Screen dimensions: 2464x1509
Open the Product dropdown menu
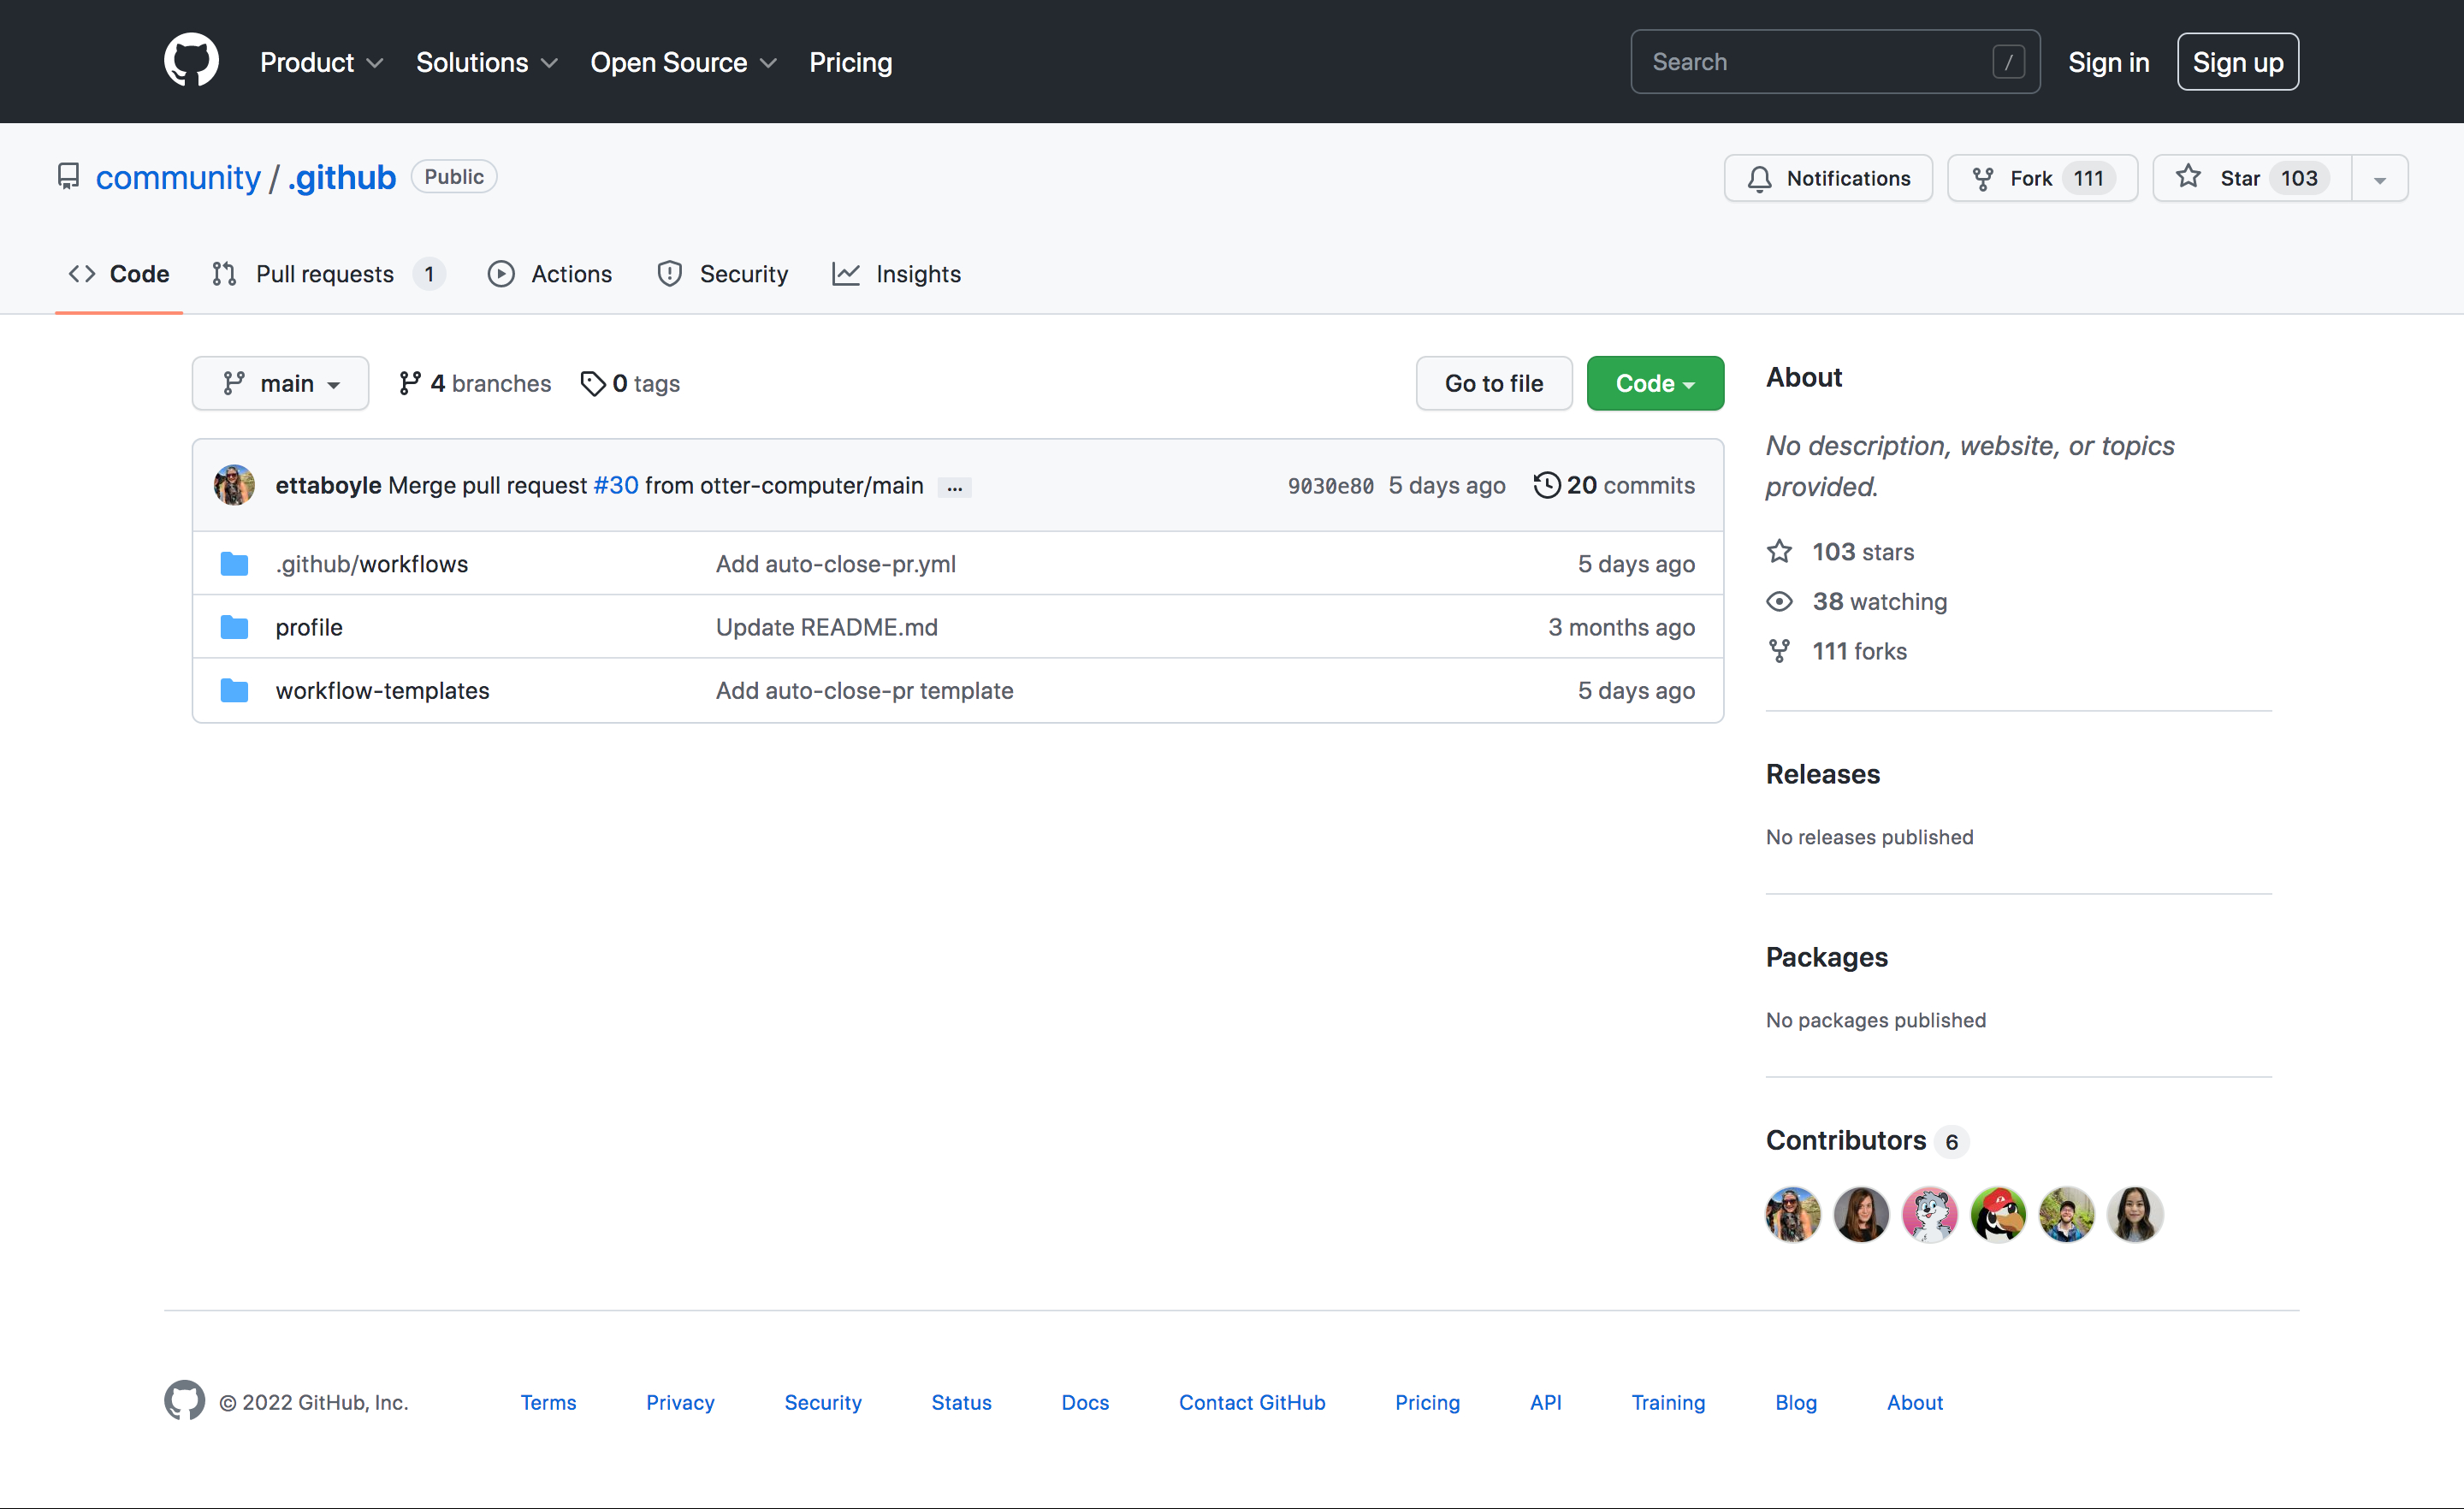[321, 62]
